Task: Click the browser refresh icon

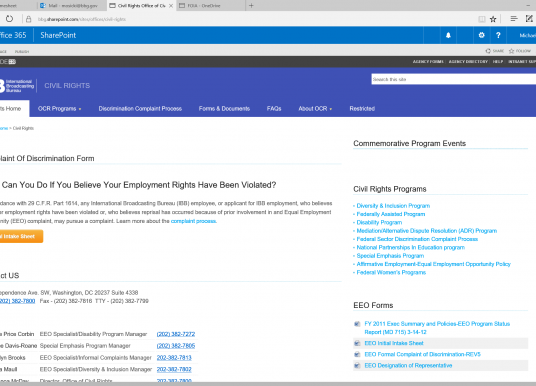Action: click(x=9, y=19)
